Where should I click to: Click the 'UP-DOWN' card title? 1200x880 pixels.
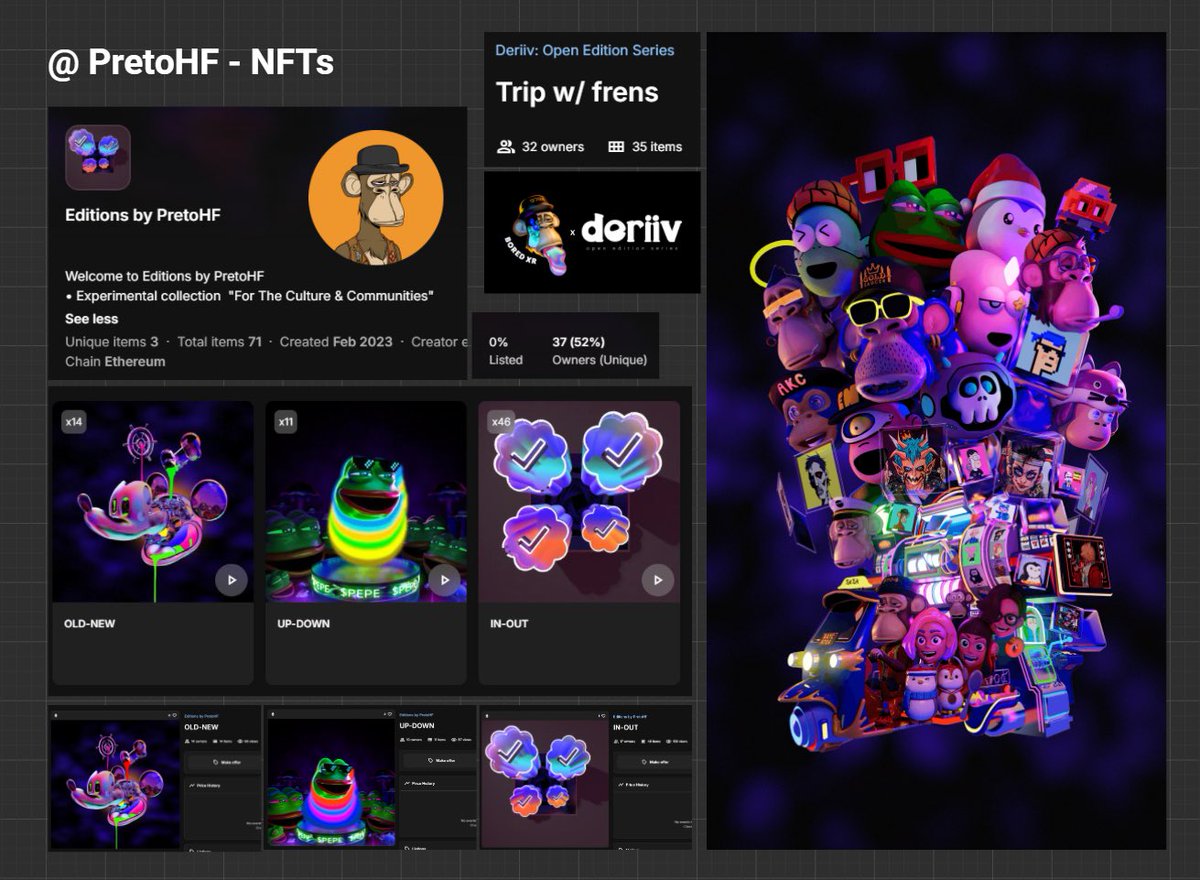(303, 624)
